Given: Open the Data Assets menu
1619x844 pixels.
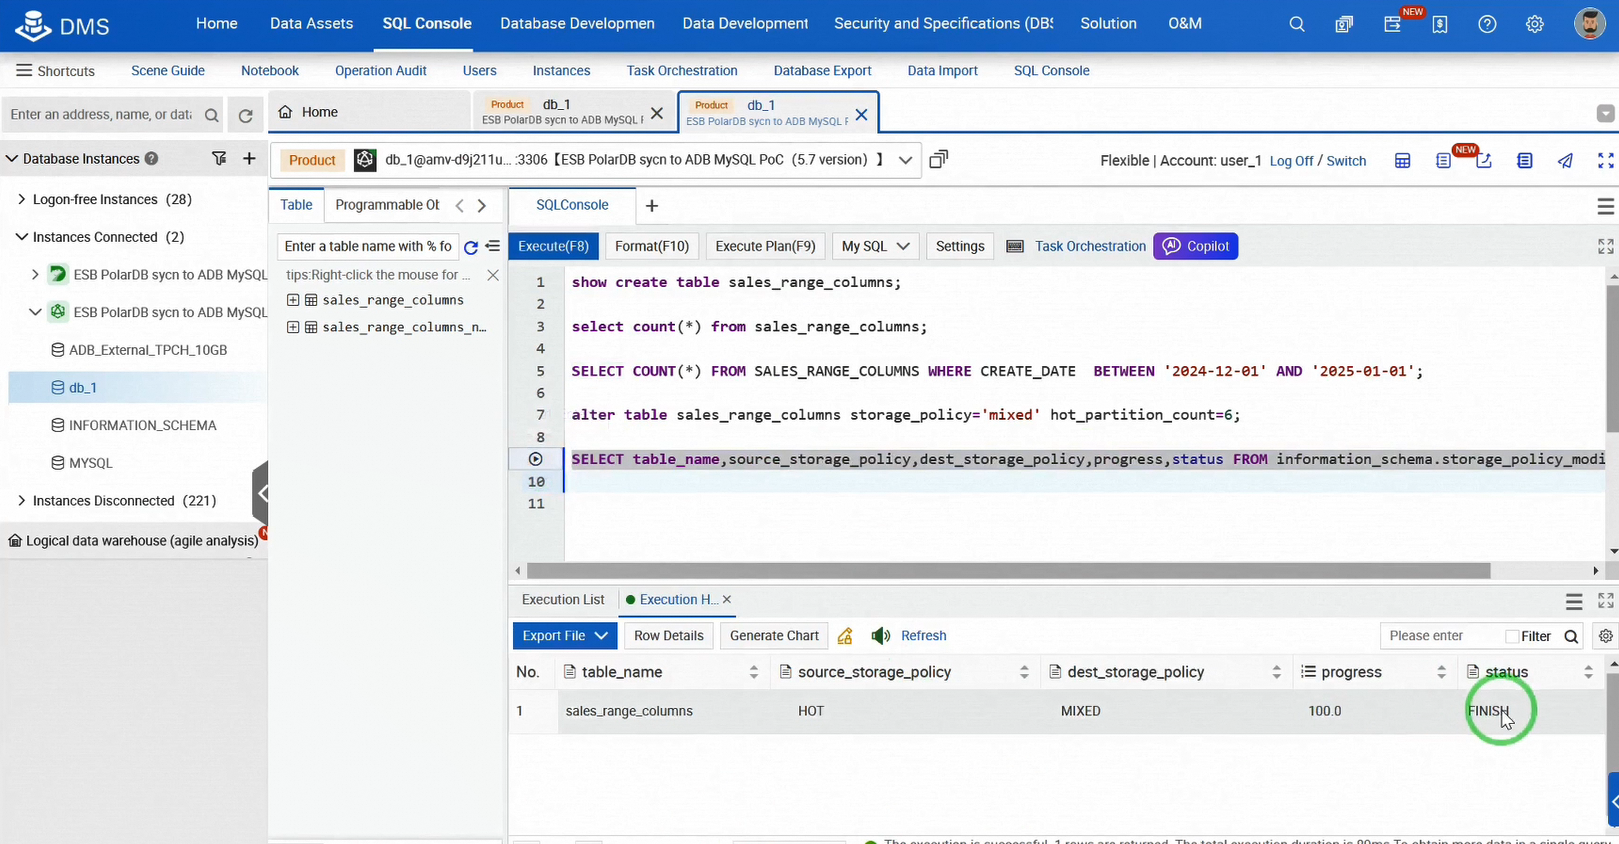Looking at the screenshot, I should [x=311, y=23].
